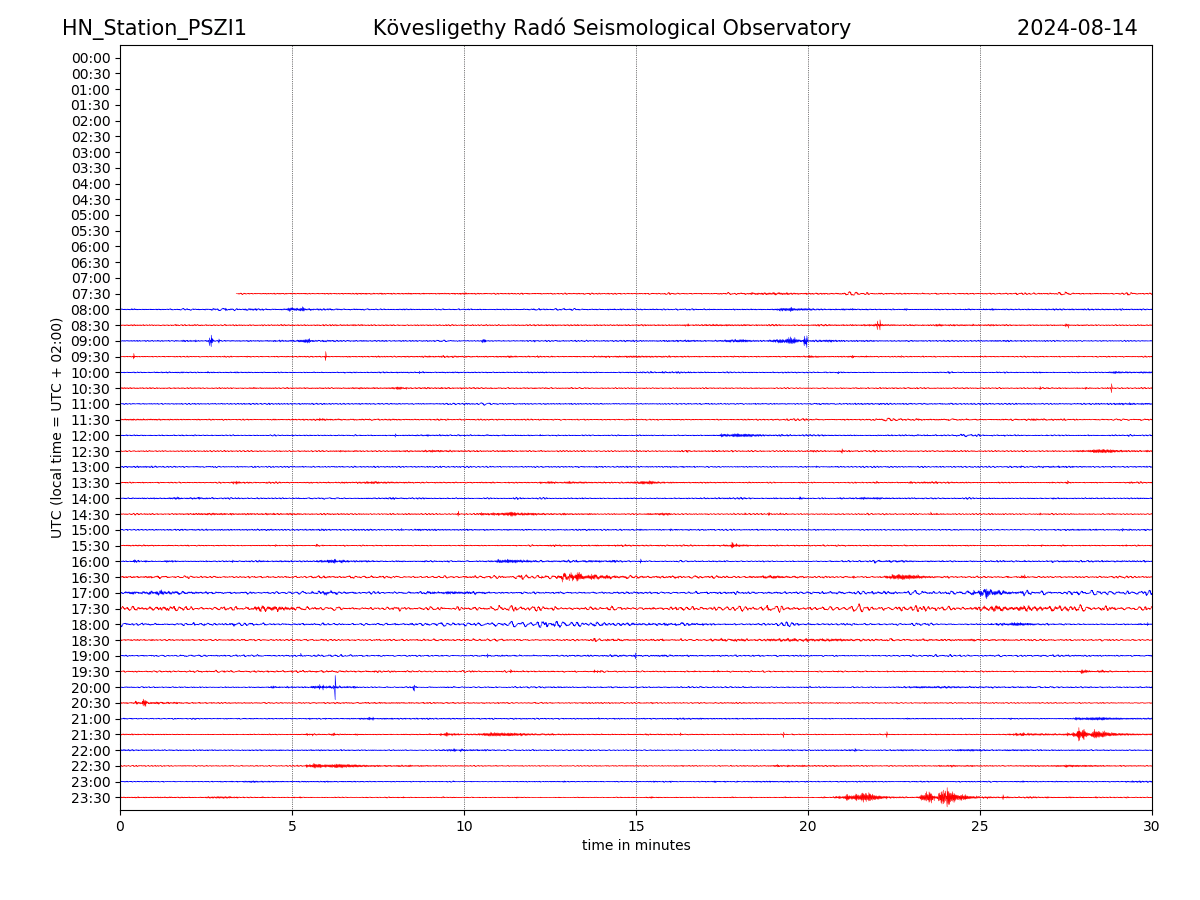1200x900 pixels.
Task: Click the largest red burst on the 23:30 trace
Action: pyautogui.click(x=945, y=797)
